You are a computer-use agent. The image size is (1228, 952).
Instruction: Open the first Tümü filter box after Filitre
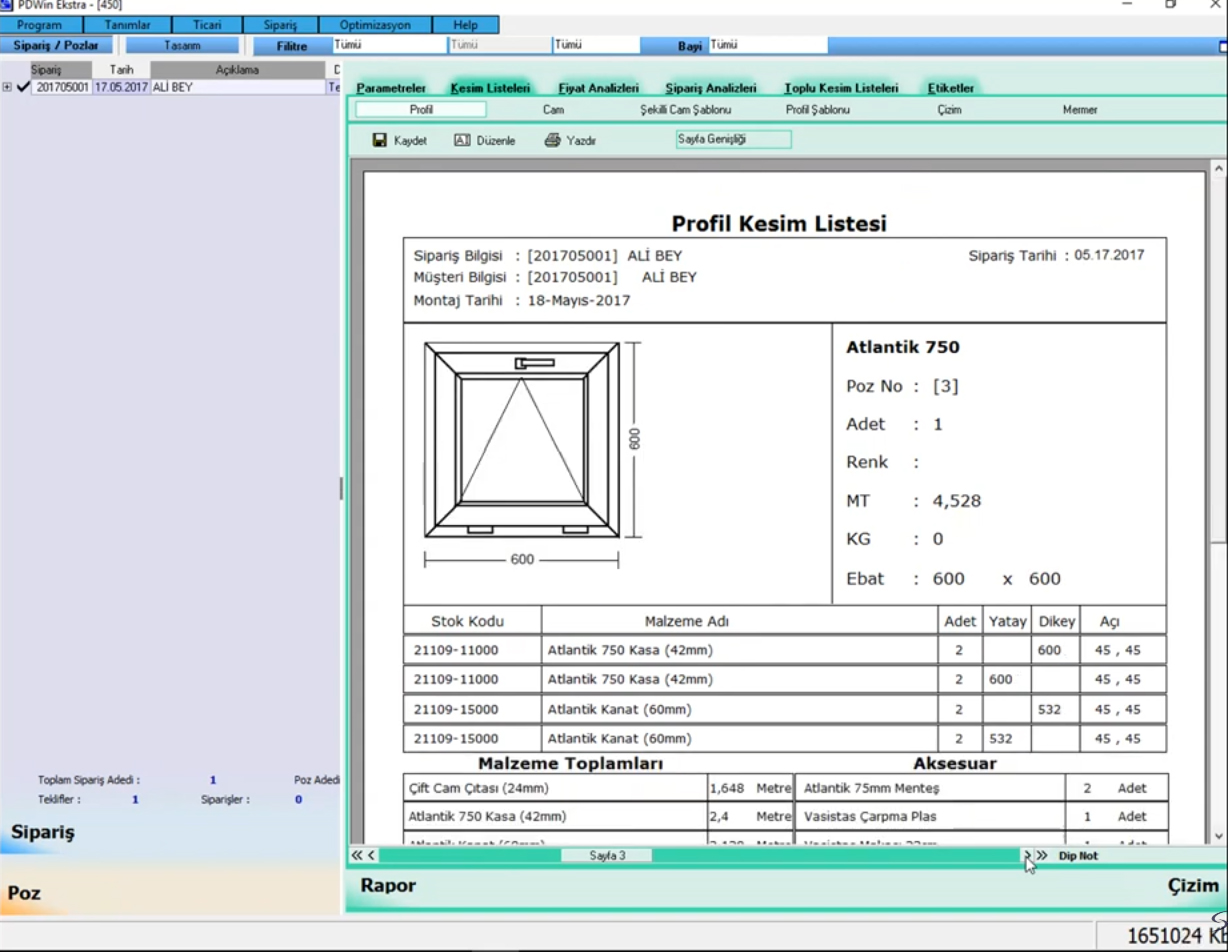(389, 45)
